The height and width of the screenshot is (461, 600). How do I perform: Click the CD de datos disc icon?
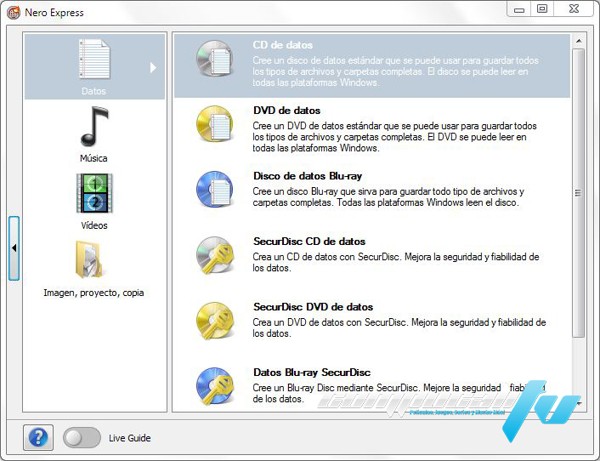tap(215, 59)
